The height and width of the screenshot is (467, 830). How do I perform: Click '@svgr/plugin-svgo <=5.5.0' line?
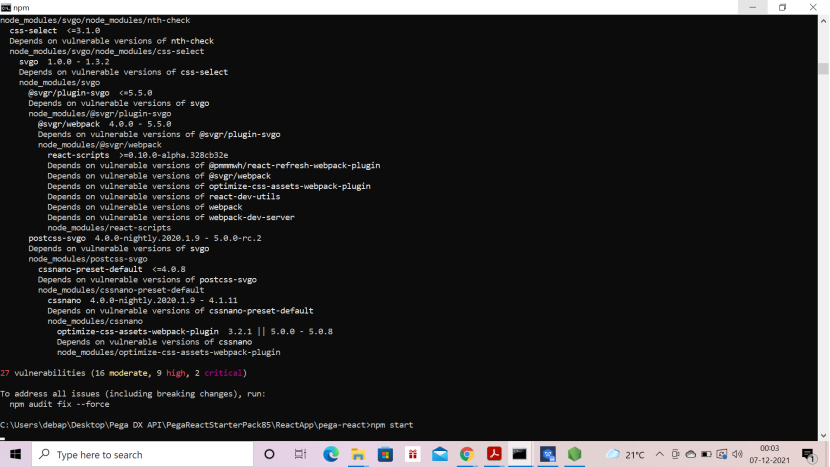90,93
